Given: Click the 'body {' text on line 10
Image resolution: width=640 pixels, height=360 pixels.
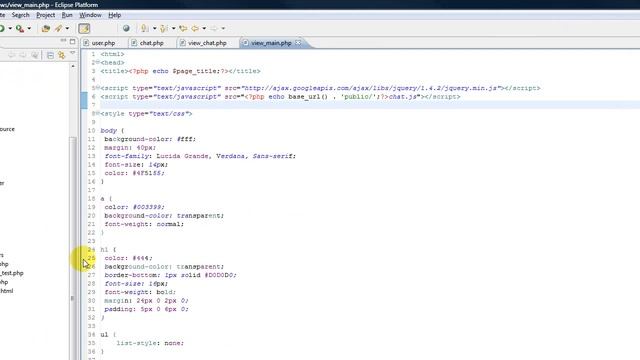Looking at the screenshot, I should (112, 131).
